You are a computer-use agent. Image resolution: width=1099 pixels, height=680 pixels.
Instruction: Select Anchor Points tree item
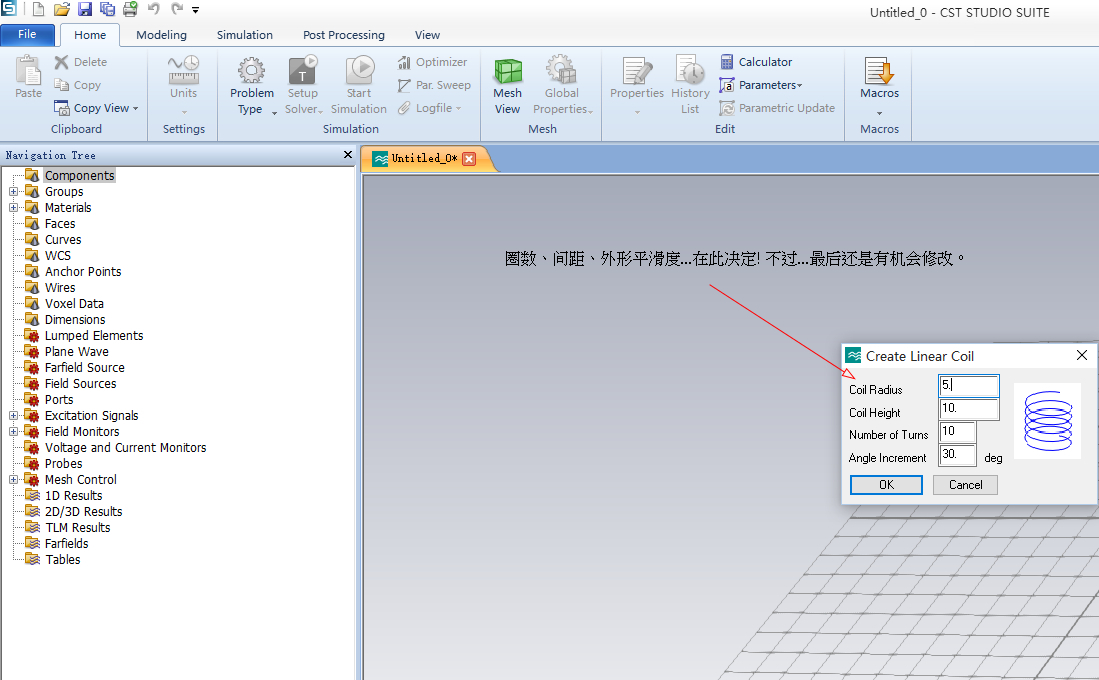pyautogui.click(x=83, y=271)
